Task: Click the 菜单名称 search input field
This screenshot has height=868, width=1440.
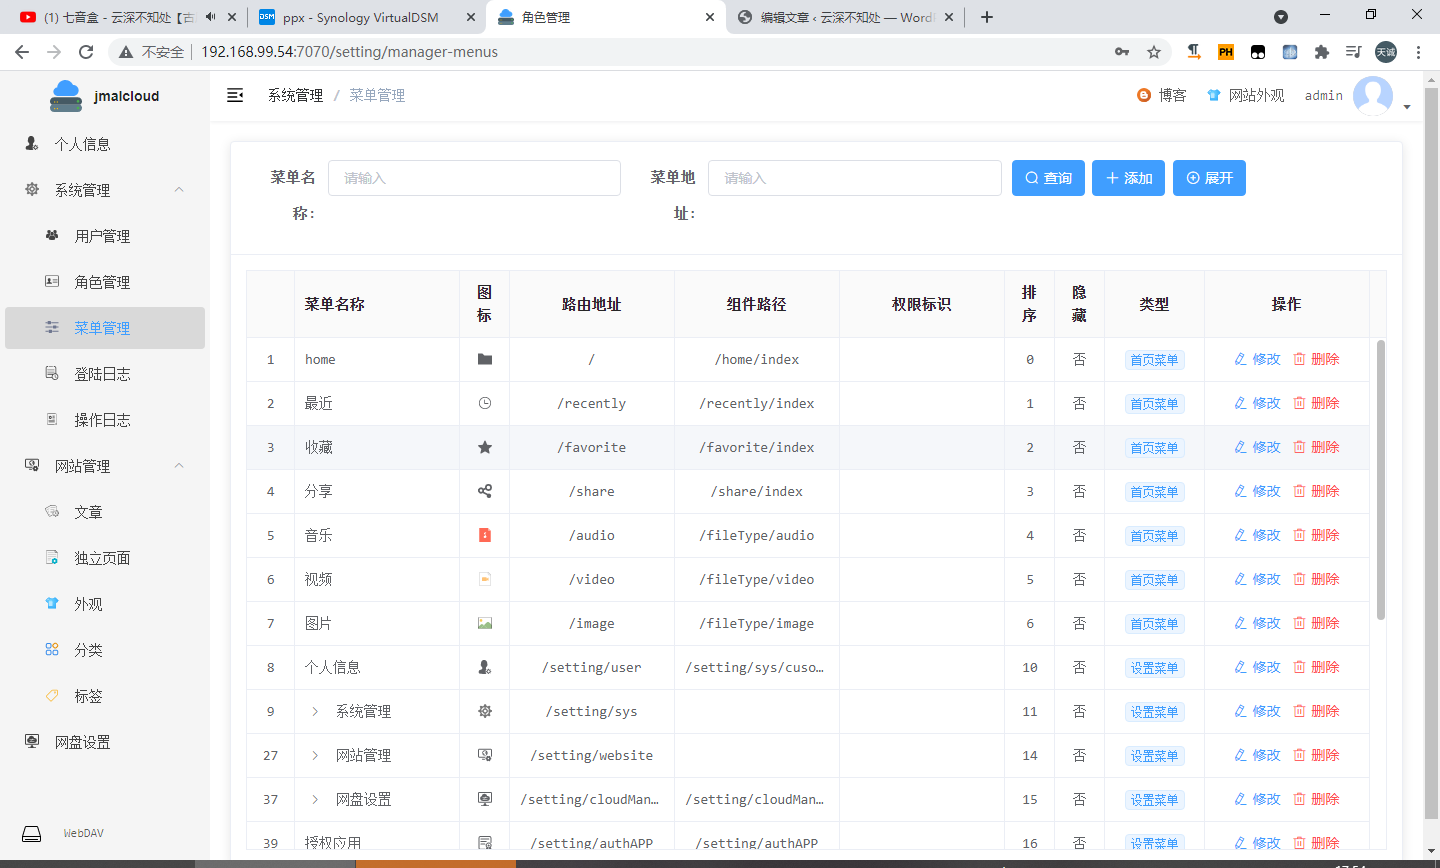Action: 474,177
